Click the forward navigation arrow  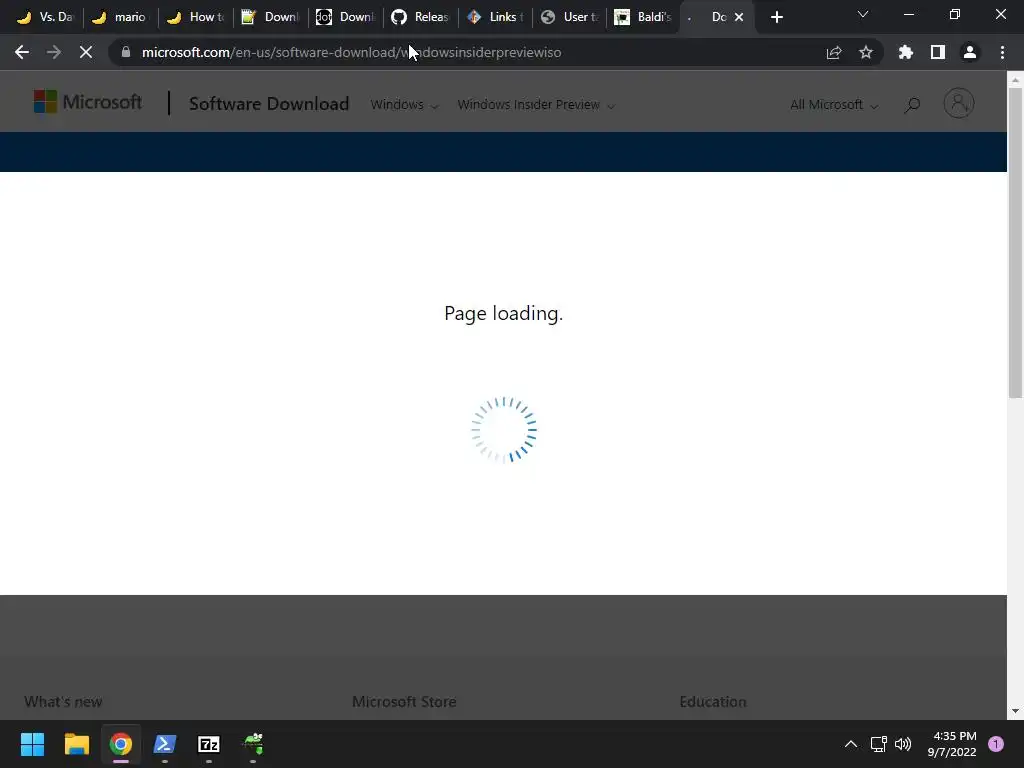[54, 52]
